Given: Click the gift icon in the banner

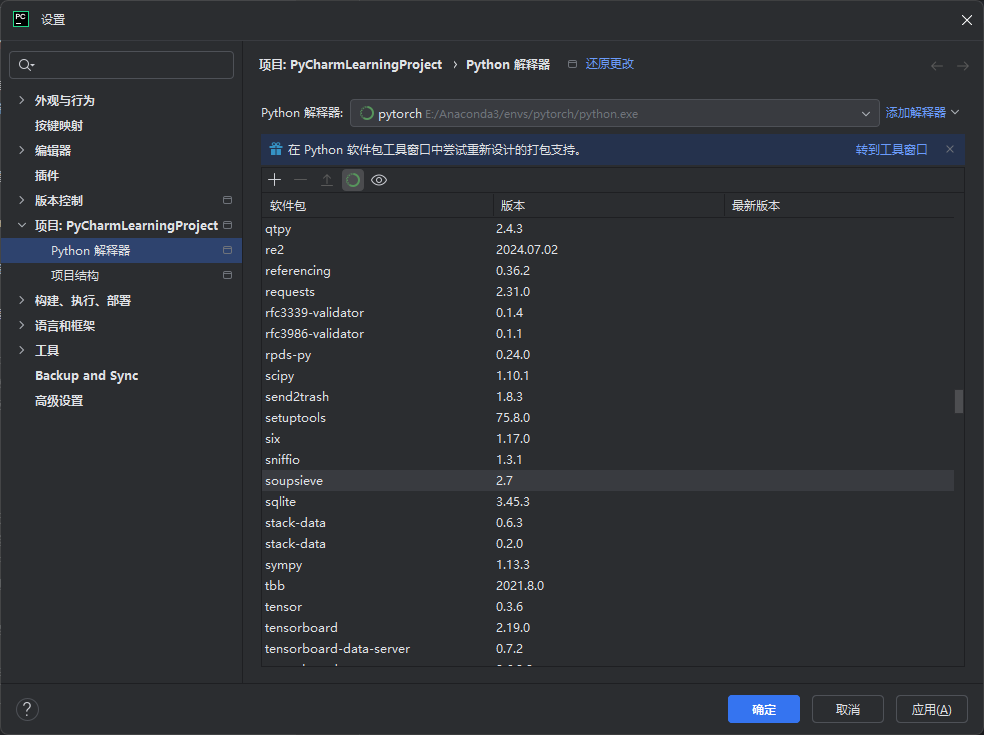Looking at the screenshot, I should [x=275, y=149].
